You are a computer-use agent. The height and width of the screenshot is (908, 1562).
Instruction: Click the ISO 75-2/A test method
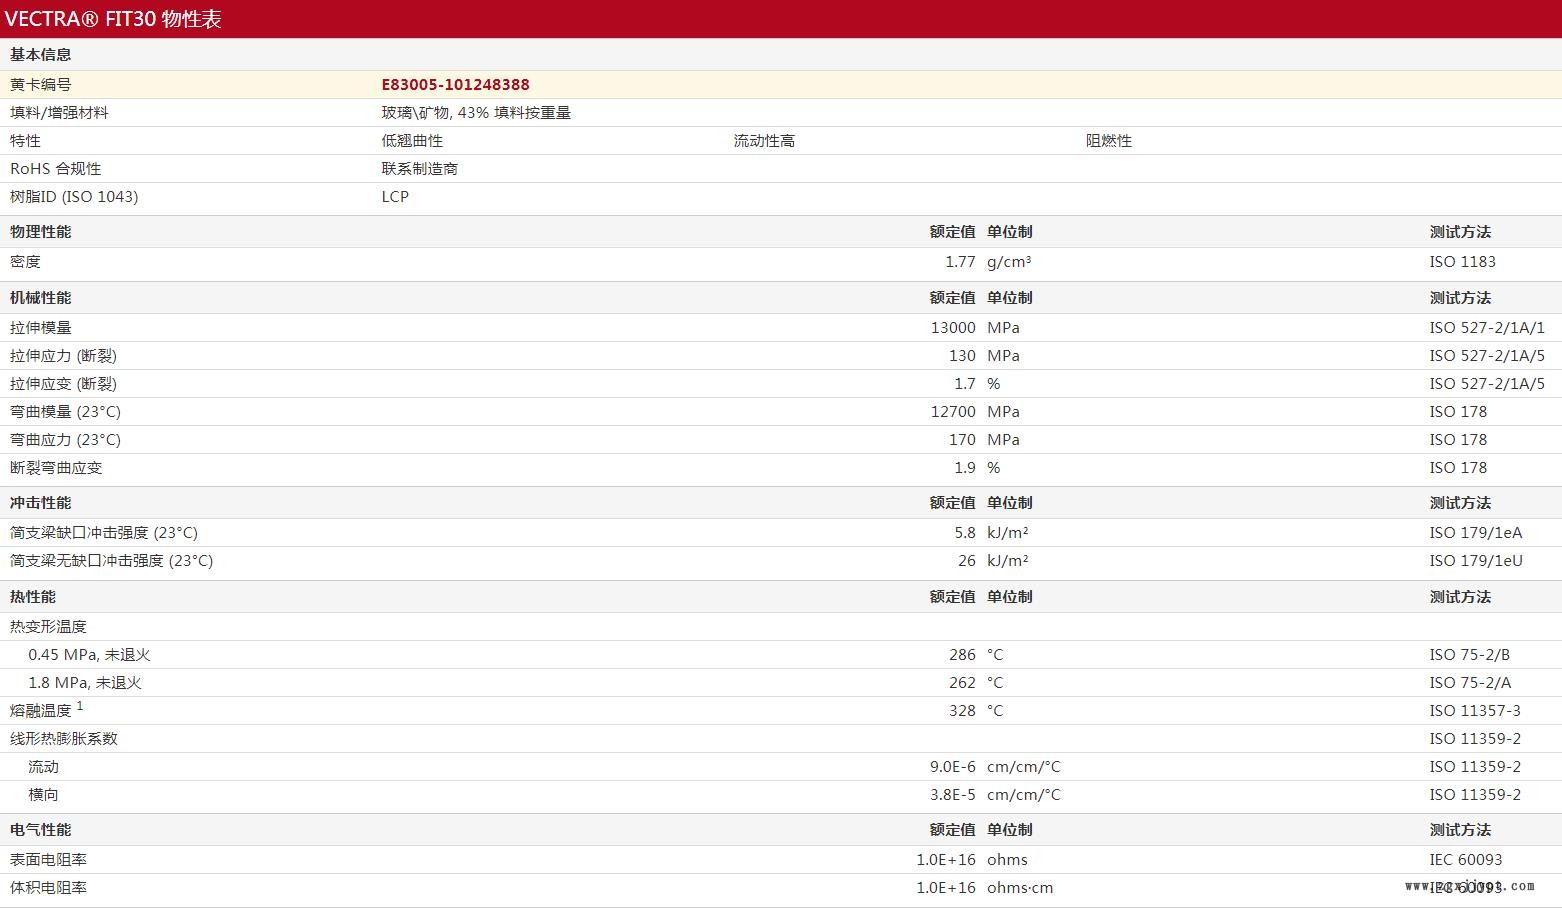pos(1470,683)
